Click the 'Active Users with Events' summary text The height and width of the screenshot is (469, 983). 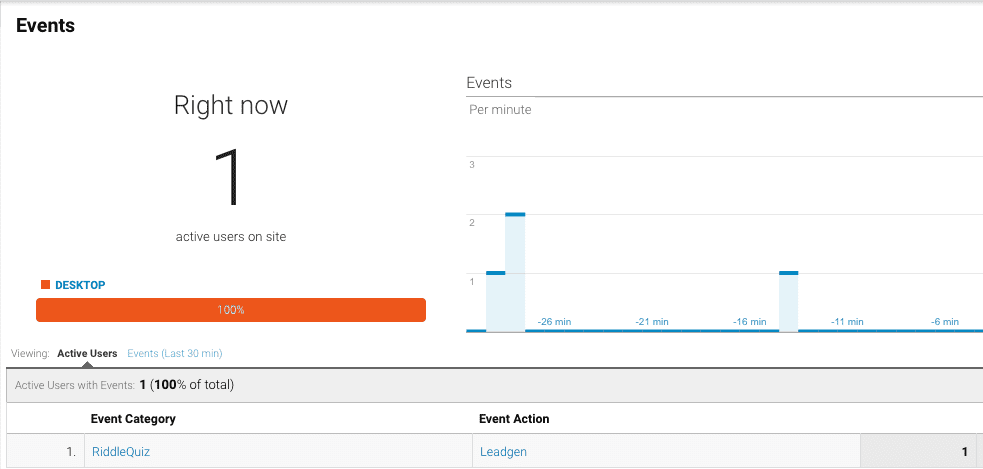click(x=124, y=385)
